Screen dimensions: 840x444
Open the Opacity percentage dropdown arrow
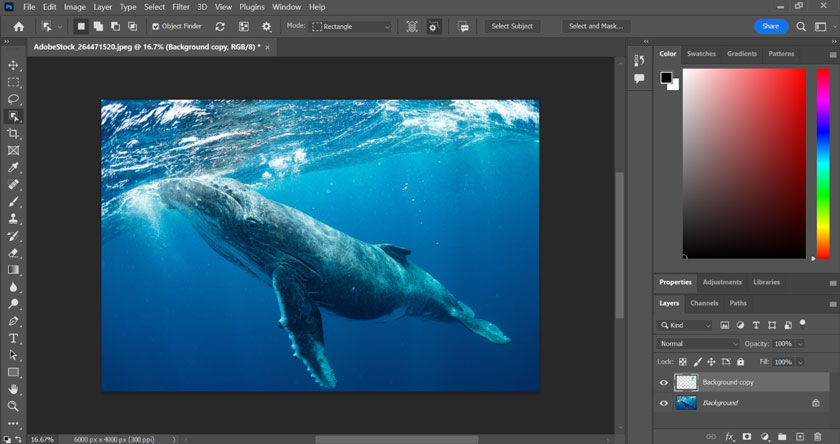pyautogui.click(x=800, y=344)
